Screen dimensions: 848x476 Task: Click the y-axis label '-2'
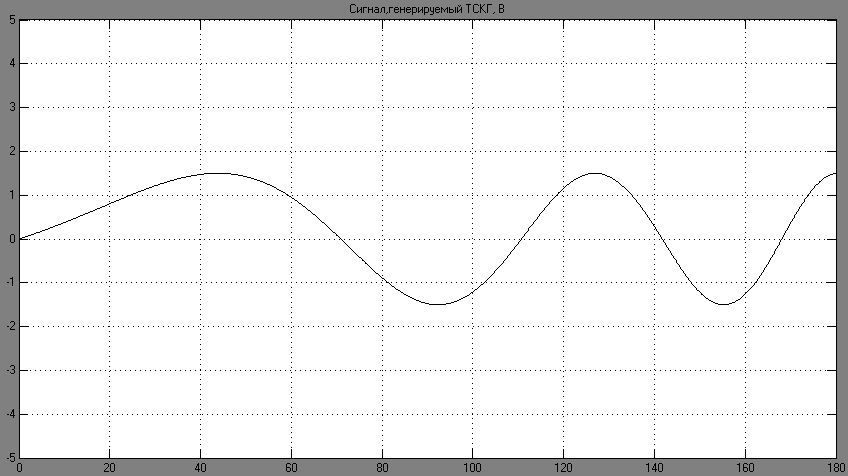point(11,327)
